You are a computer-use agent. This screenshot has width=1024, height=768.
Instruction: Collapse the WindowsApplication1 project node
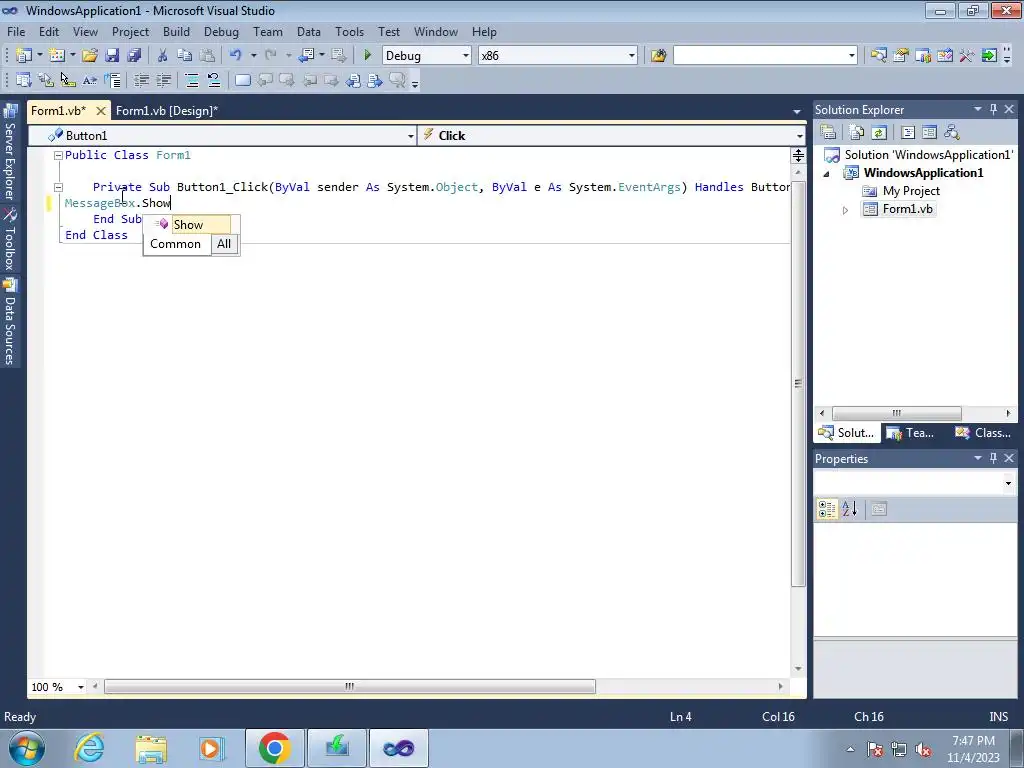coord(827,174)
